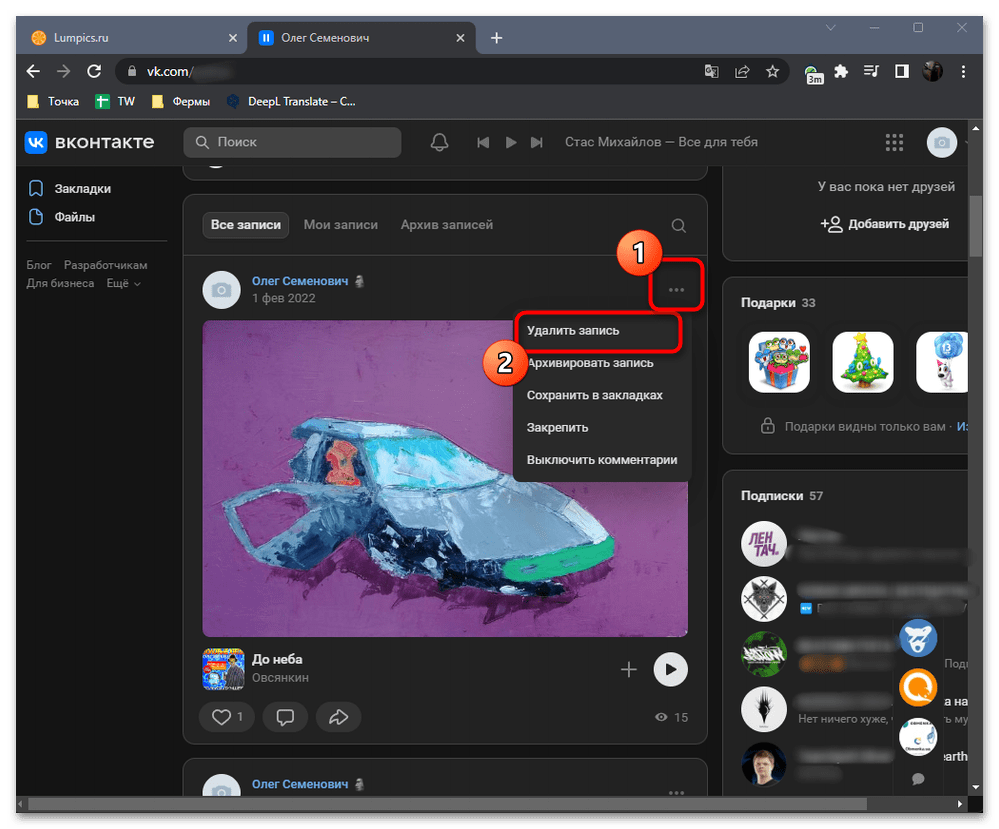Screen dimensions: 999x829
Task: Share the post with arrow icon
Action: (x=338, y=717)
